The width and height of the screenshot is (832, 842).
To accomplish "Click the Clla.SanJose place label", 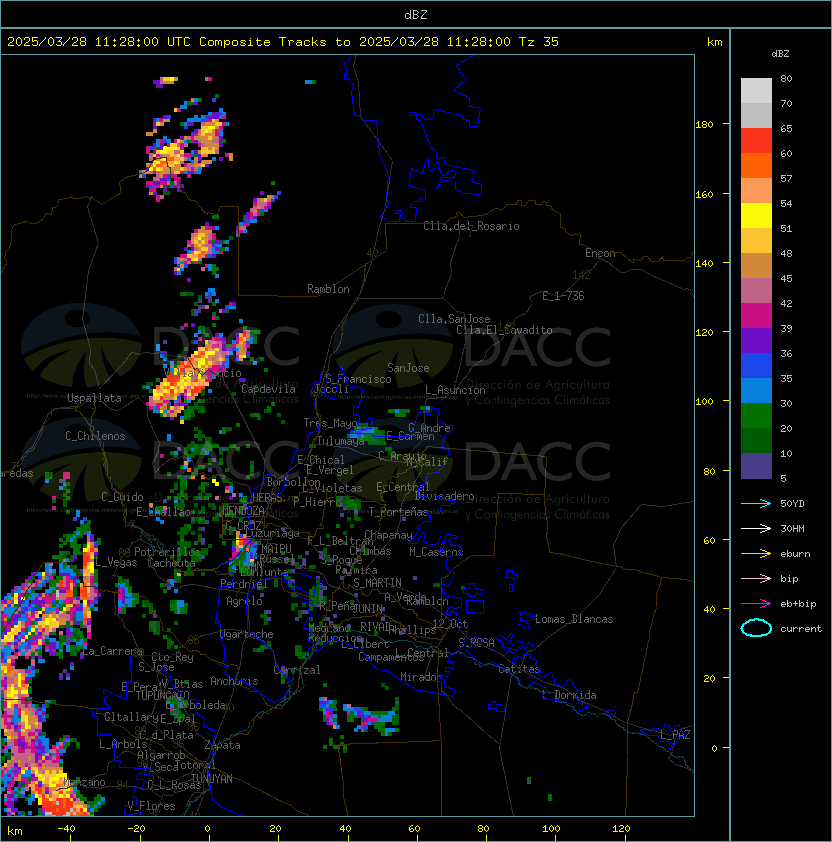I will pos(454,319).
